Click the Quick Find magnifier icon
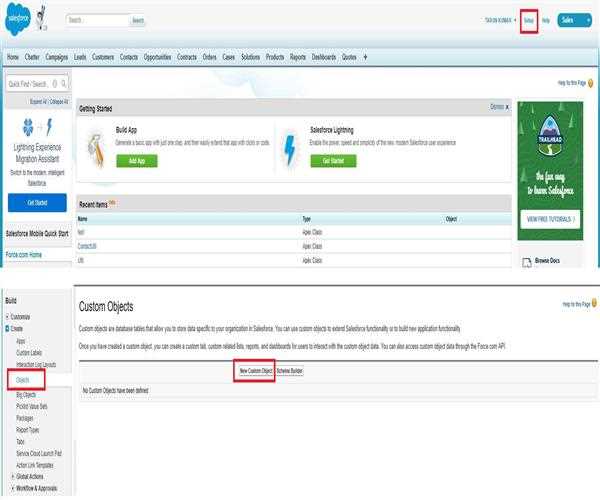Viewport: 600px width, 500px height. (64, 83)
